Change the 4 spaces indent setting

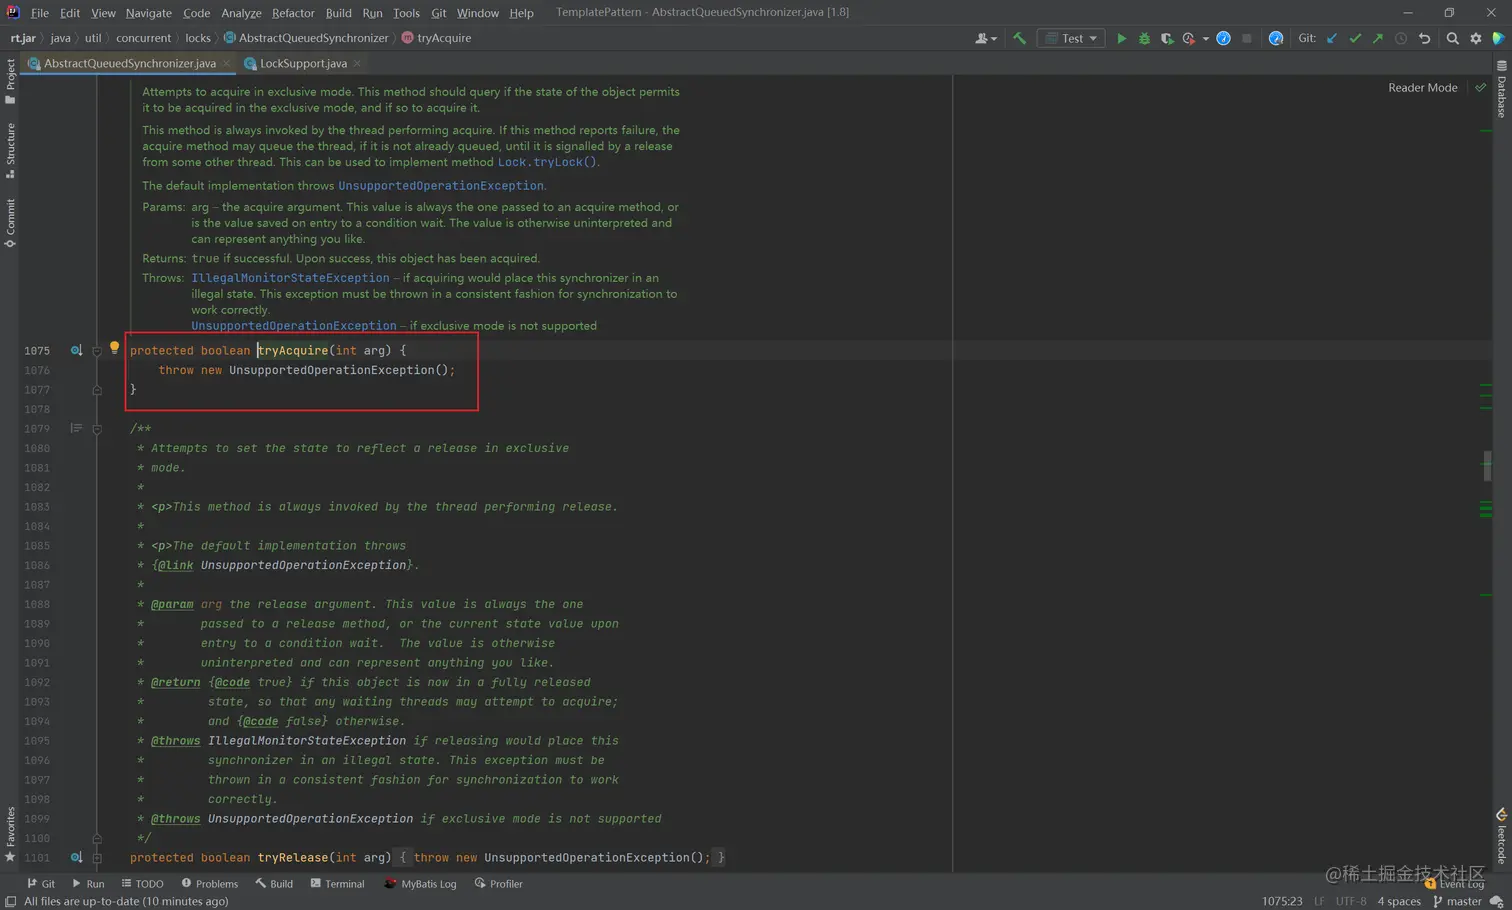pyautogui.click(x=1398, y=901)
